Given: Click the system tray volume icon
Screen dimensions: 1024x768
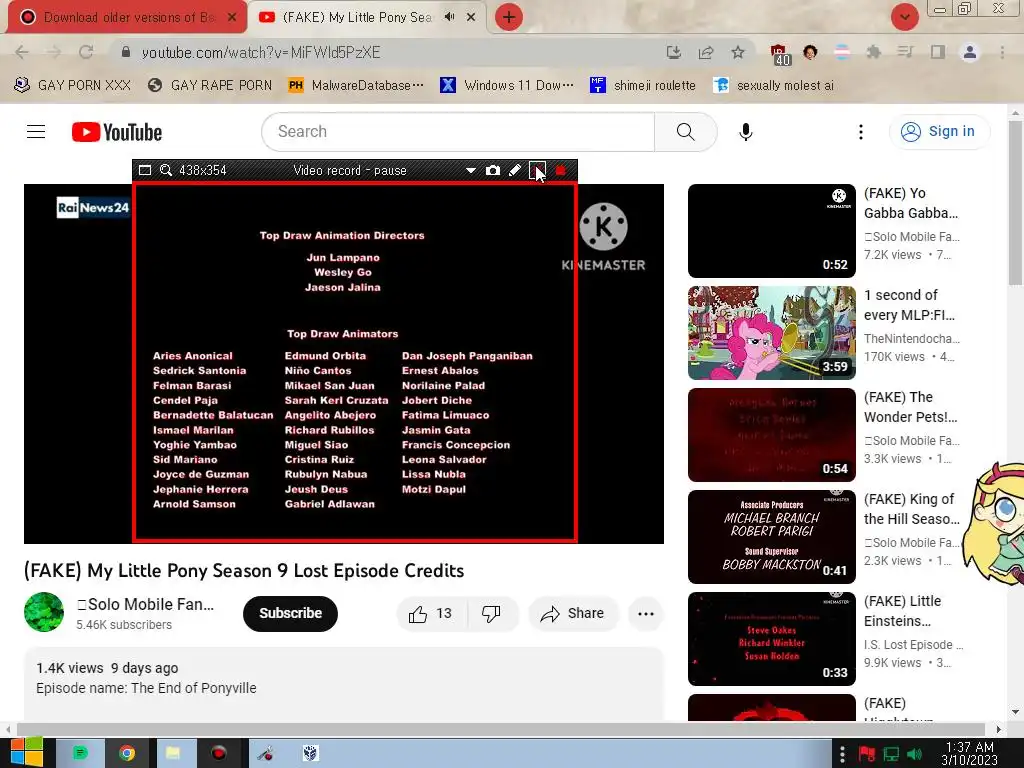Looking at the screenshot, I should click(x=914, y=754).
